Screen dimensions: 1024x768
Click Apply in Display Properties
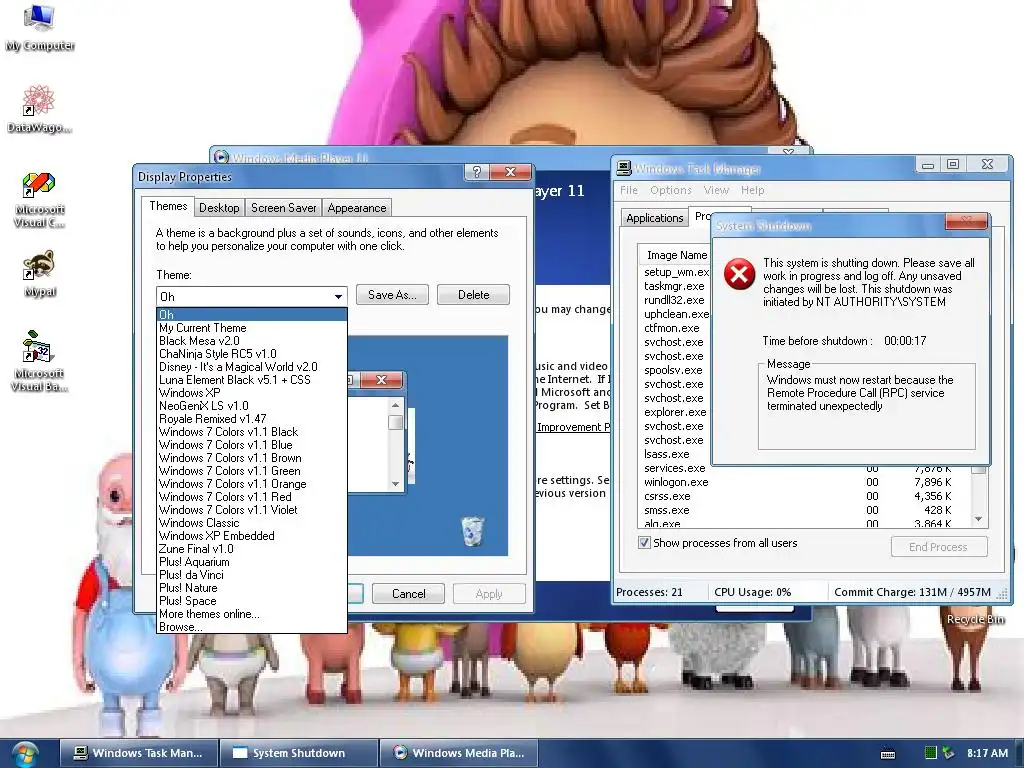click(x=489, y=594)
